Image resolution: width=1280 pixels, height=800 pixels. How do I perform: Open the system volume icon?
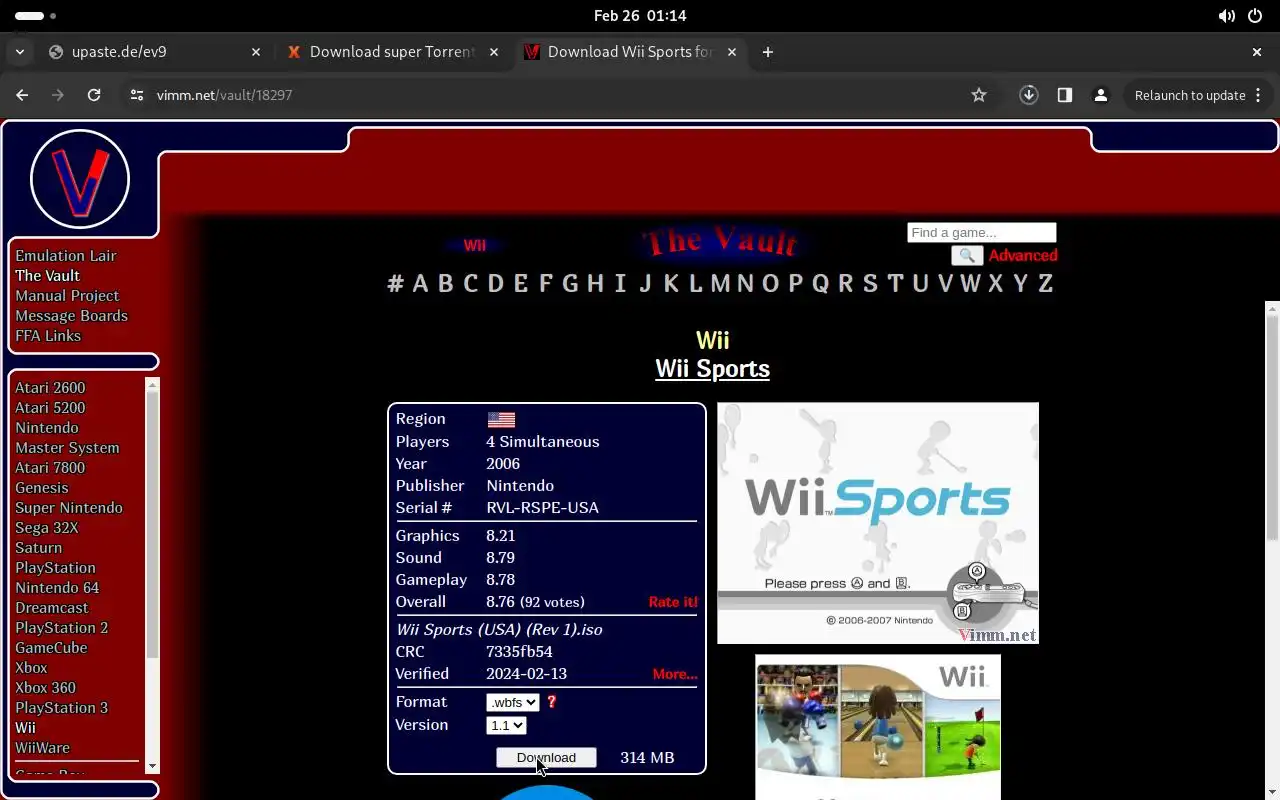click(1226, 16)
